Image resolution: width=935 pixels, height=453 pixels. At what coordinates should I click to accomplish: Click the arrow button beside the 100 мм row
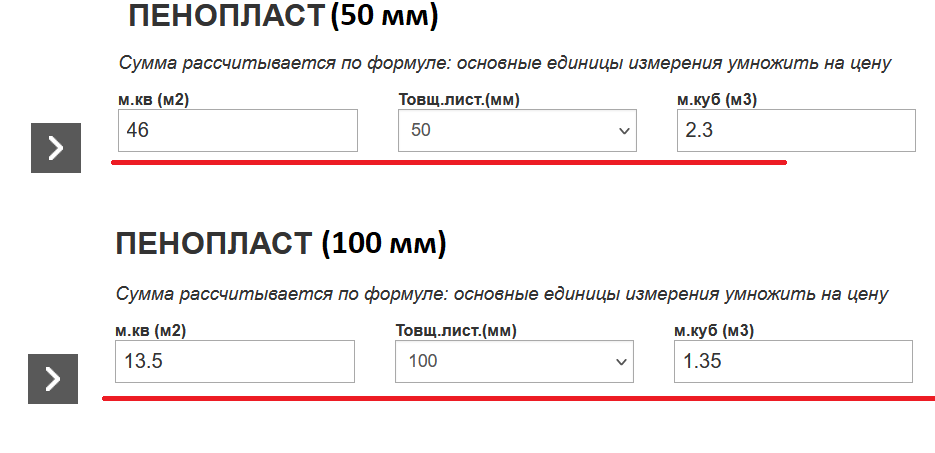pos(53,379)
